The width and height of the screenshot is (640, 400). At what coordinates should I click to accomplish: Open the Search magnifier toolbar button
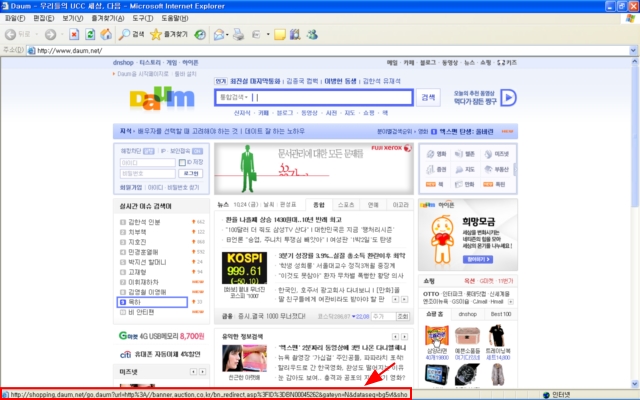131,35
